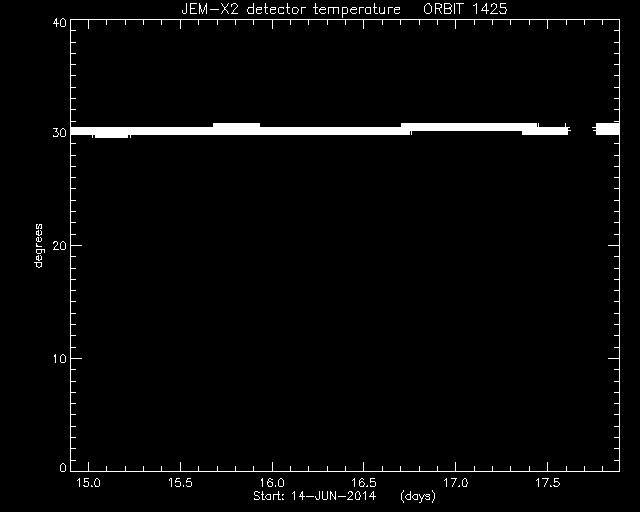Click the vertical axis title degrees
Viewport: 640px width, 512px height.
pyautogui.click(x=38, y=246)
